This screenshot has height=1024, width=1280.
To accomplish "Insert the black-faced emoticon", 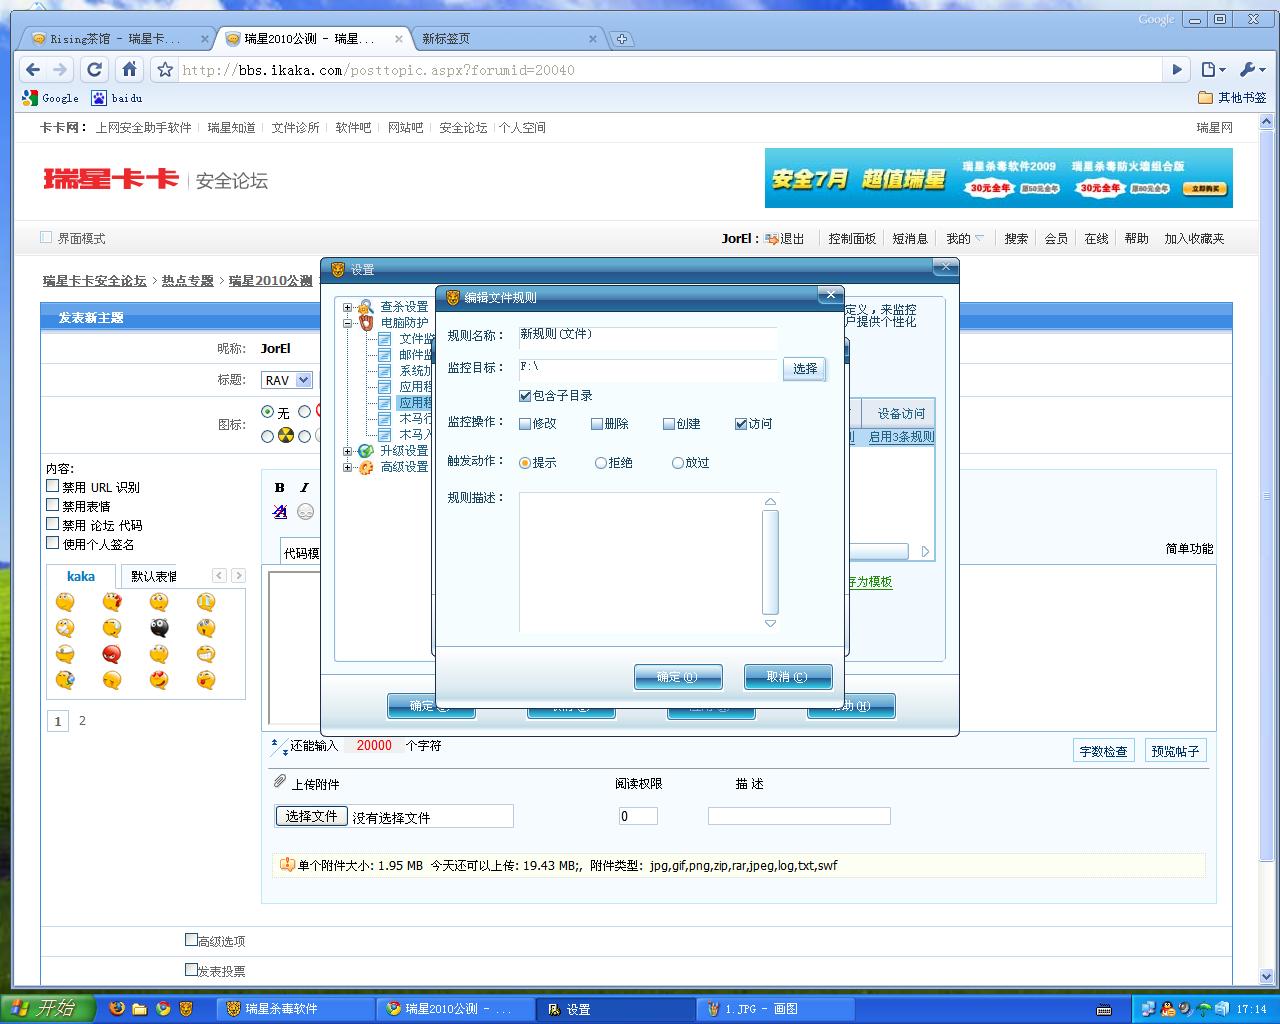I will (x=159, y=628).
